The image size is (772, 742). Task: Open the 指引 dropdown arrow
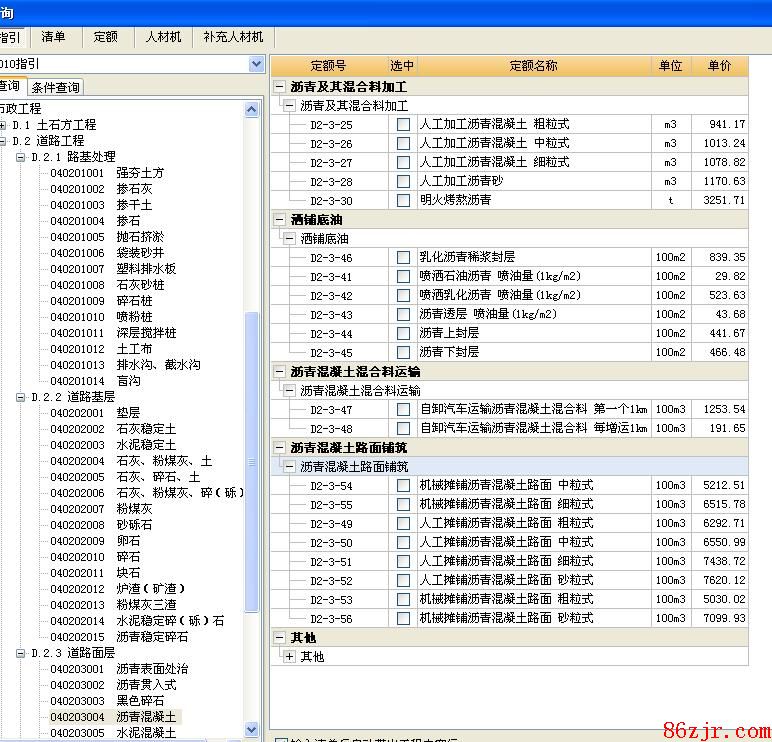[x=257, y=64]
